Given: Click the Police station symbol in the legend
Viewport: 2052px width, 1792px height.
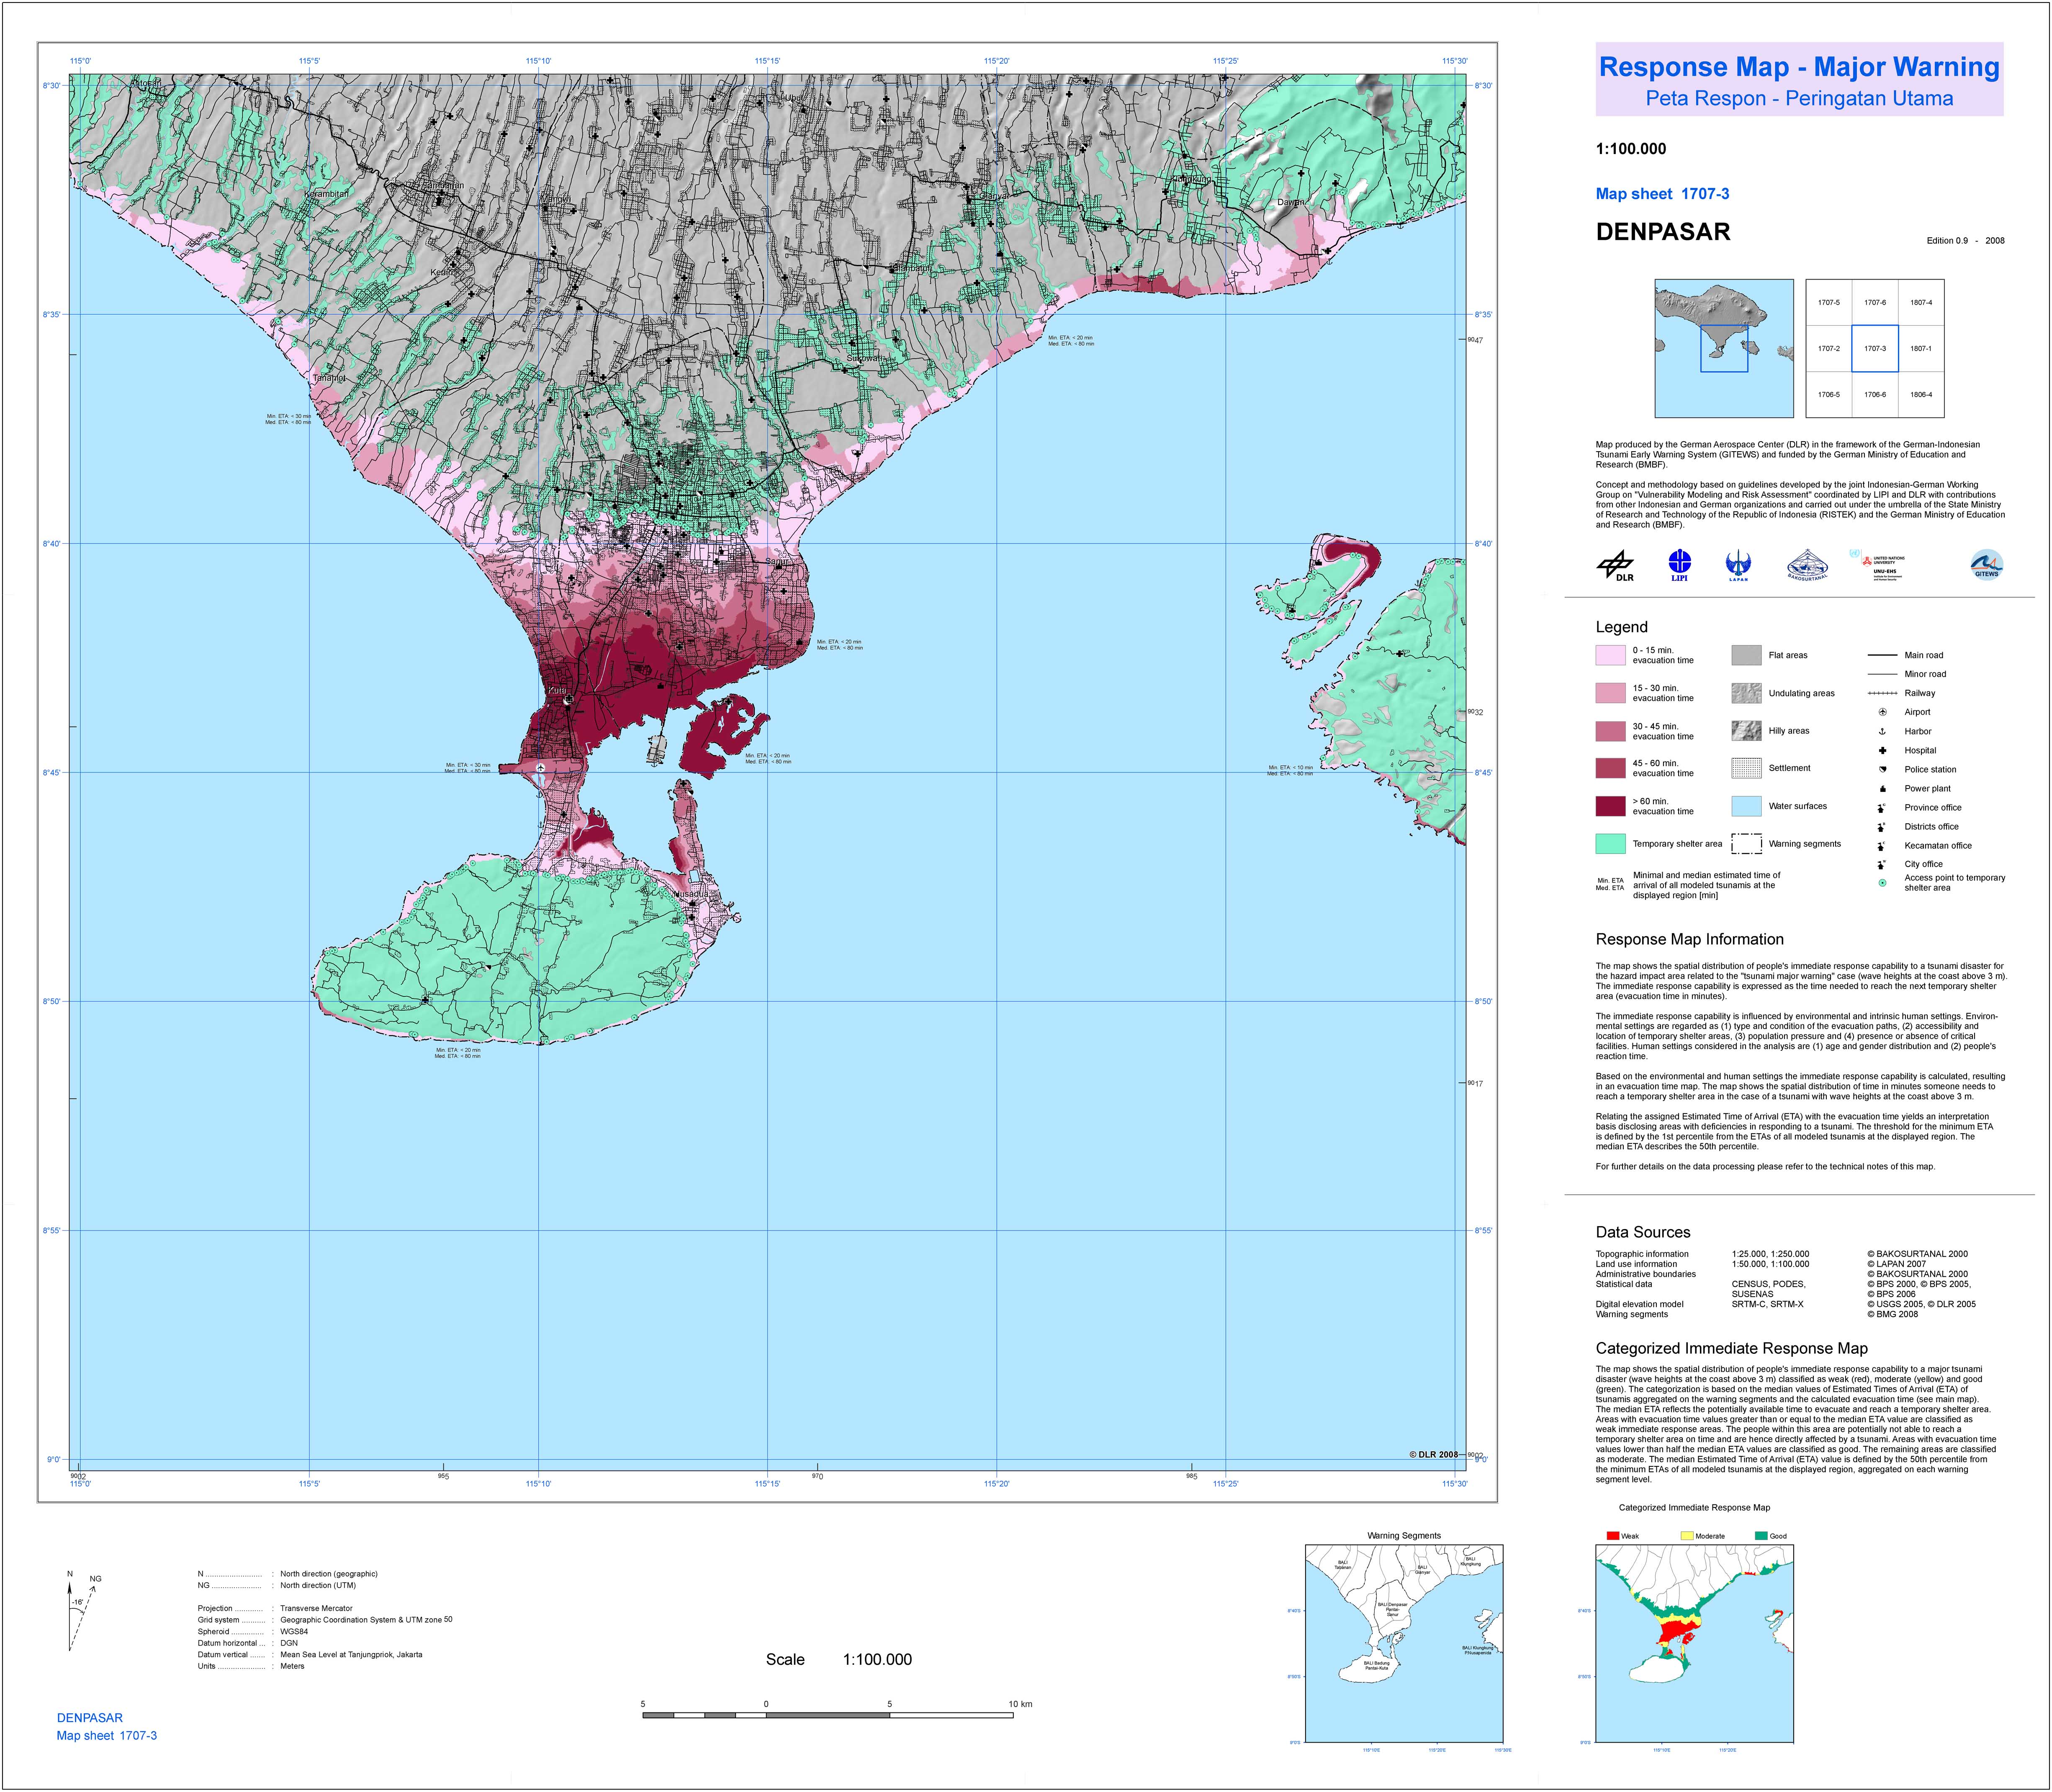Looking at the screenshot, I should pos(1882,769).
